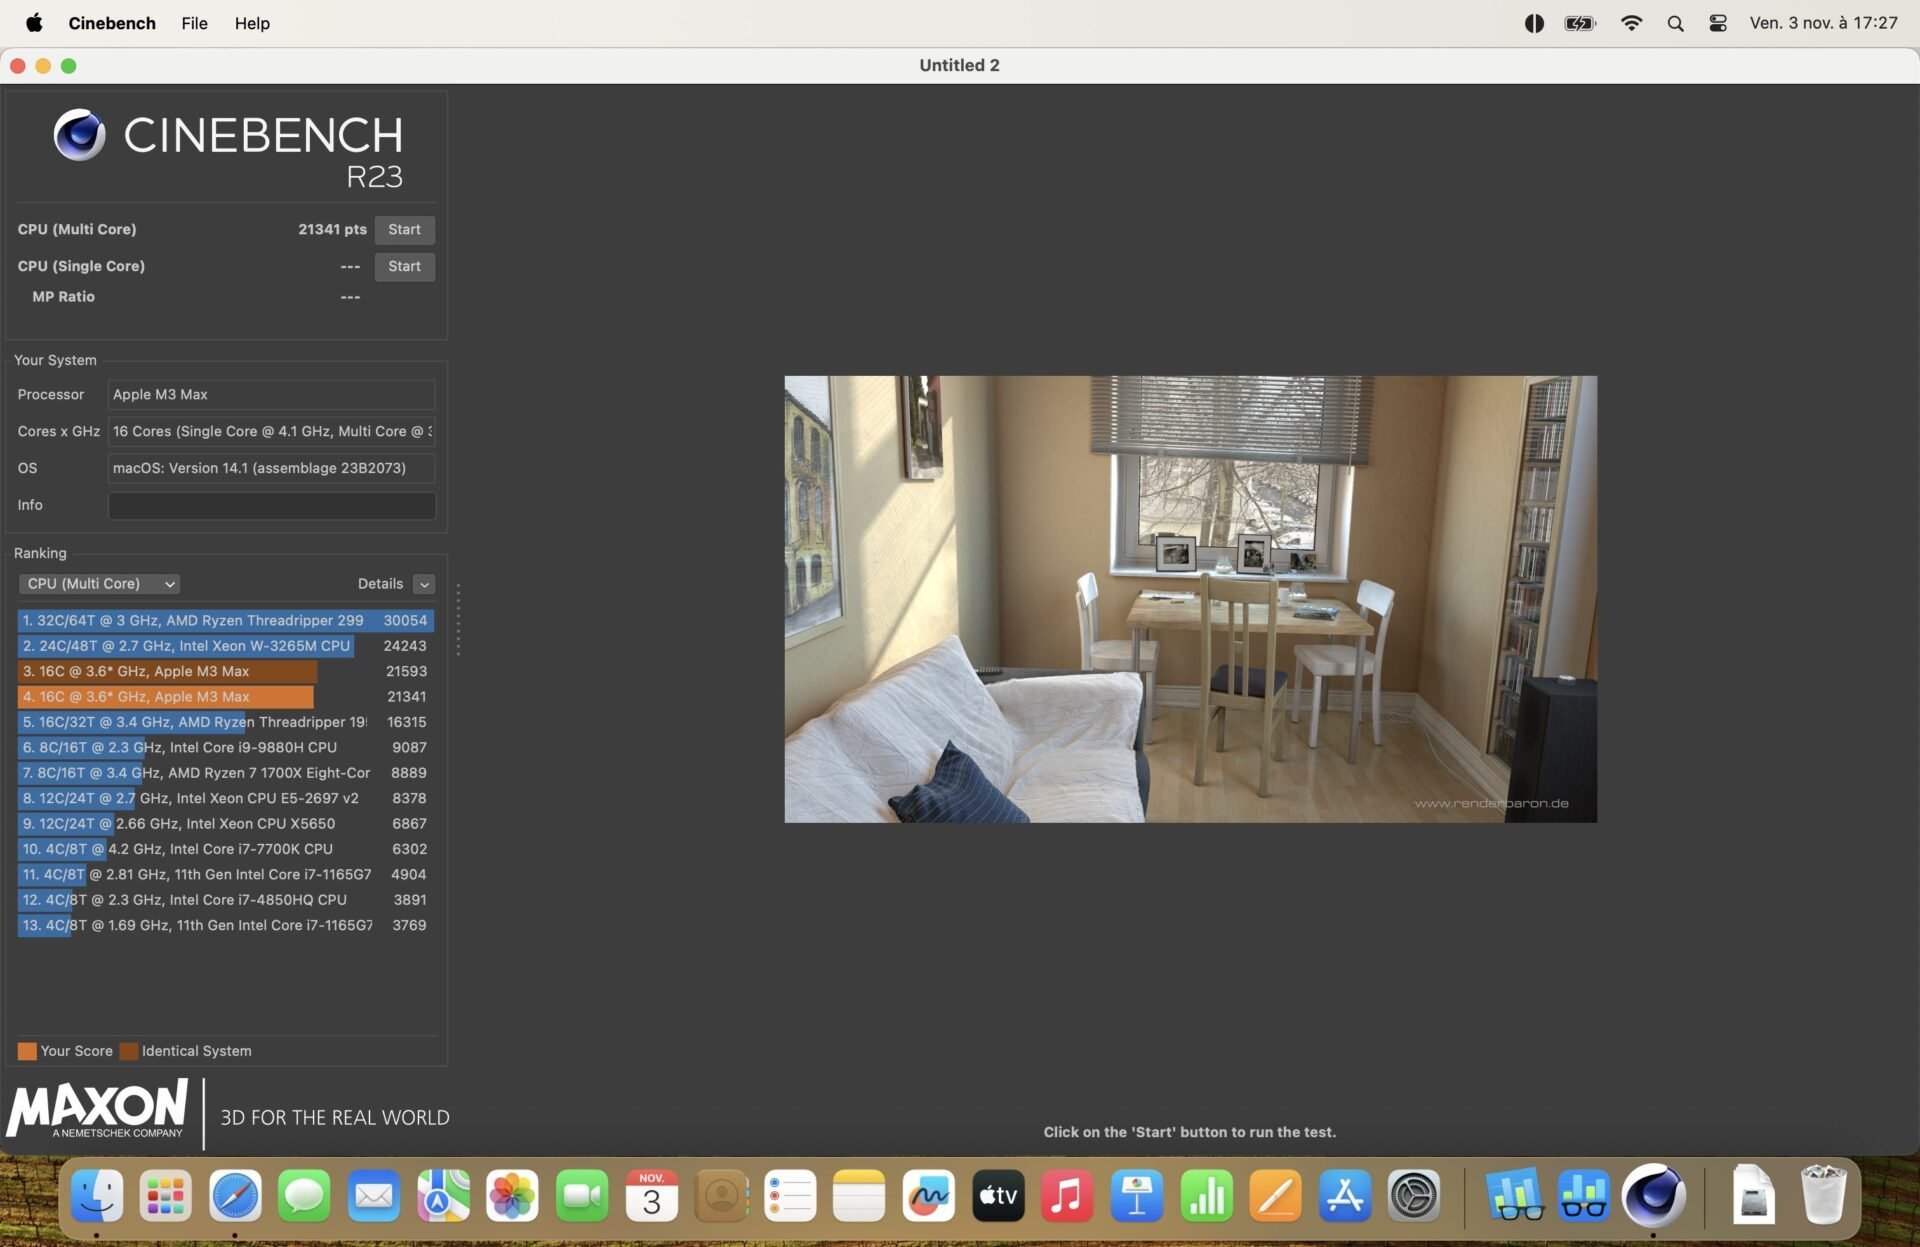Open Notes app in the Dock
The image size is (1920, 1247).
(x=859, y=1196)
